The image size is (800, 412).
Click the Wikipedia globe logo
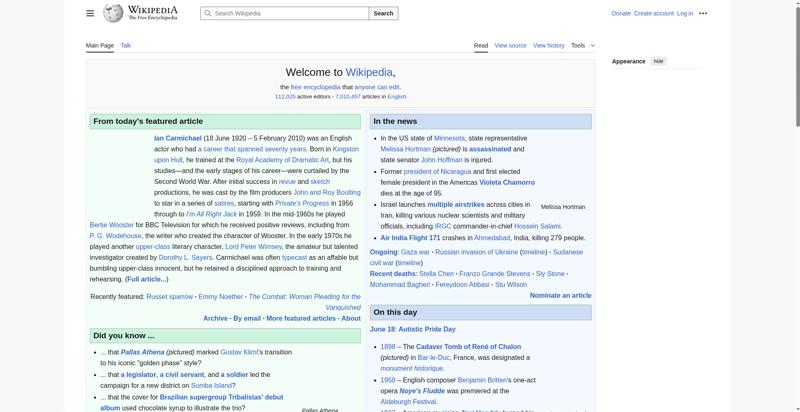click(113, 13)
